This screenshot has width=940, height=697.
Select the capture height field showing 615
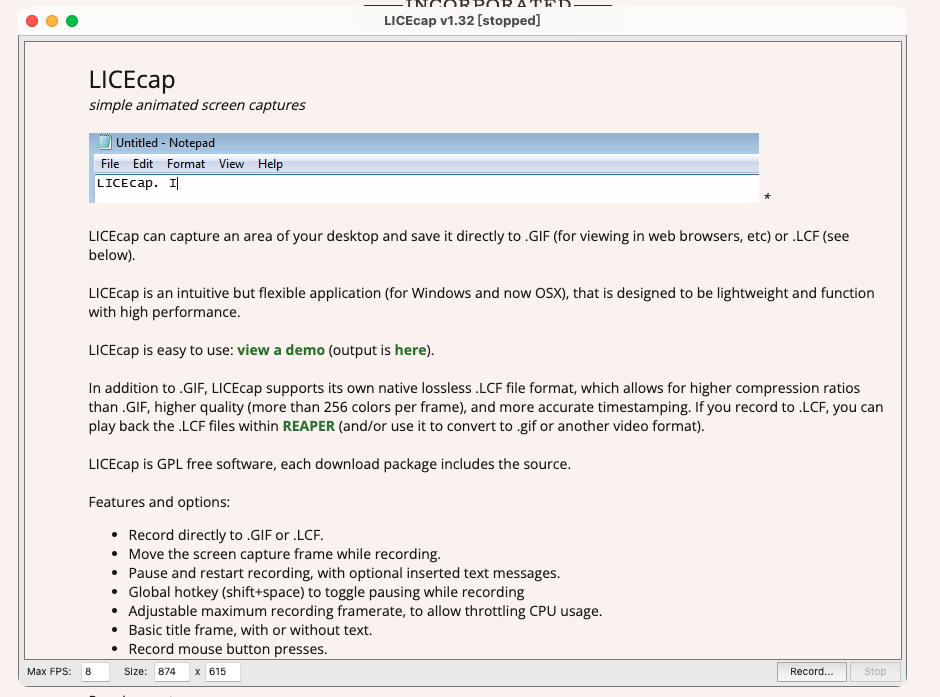pos(222,671)
